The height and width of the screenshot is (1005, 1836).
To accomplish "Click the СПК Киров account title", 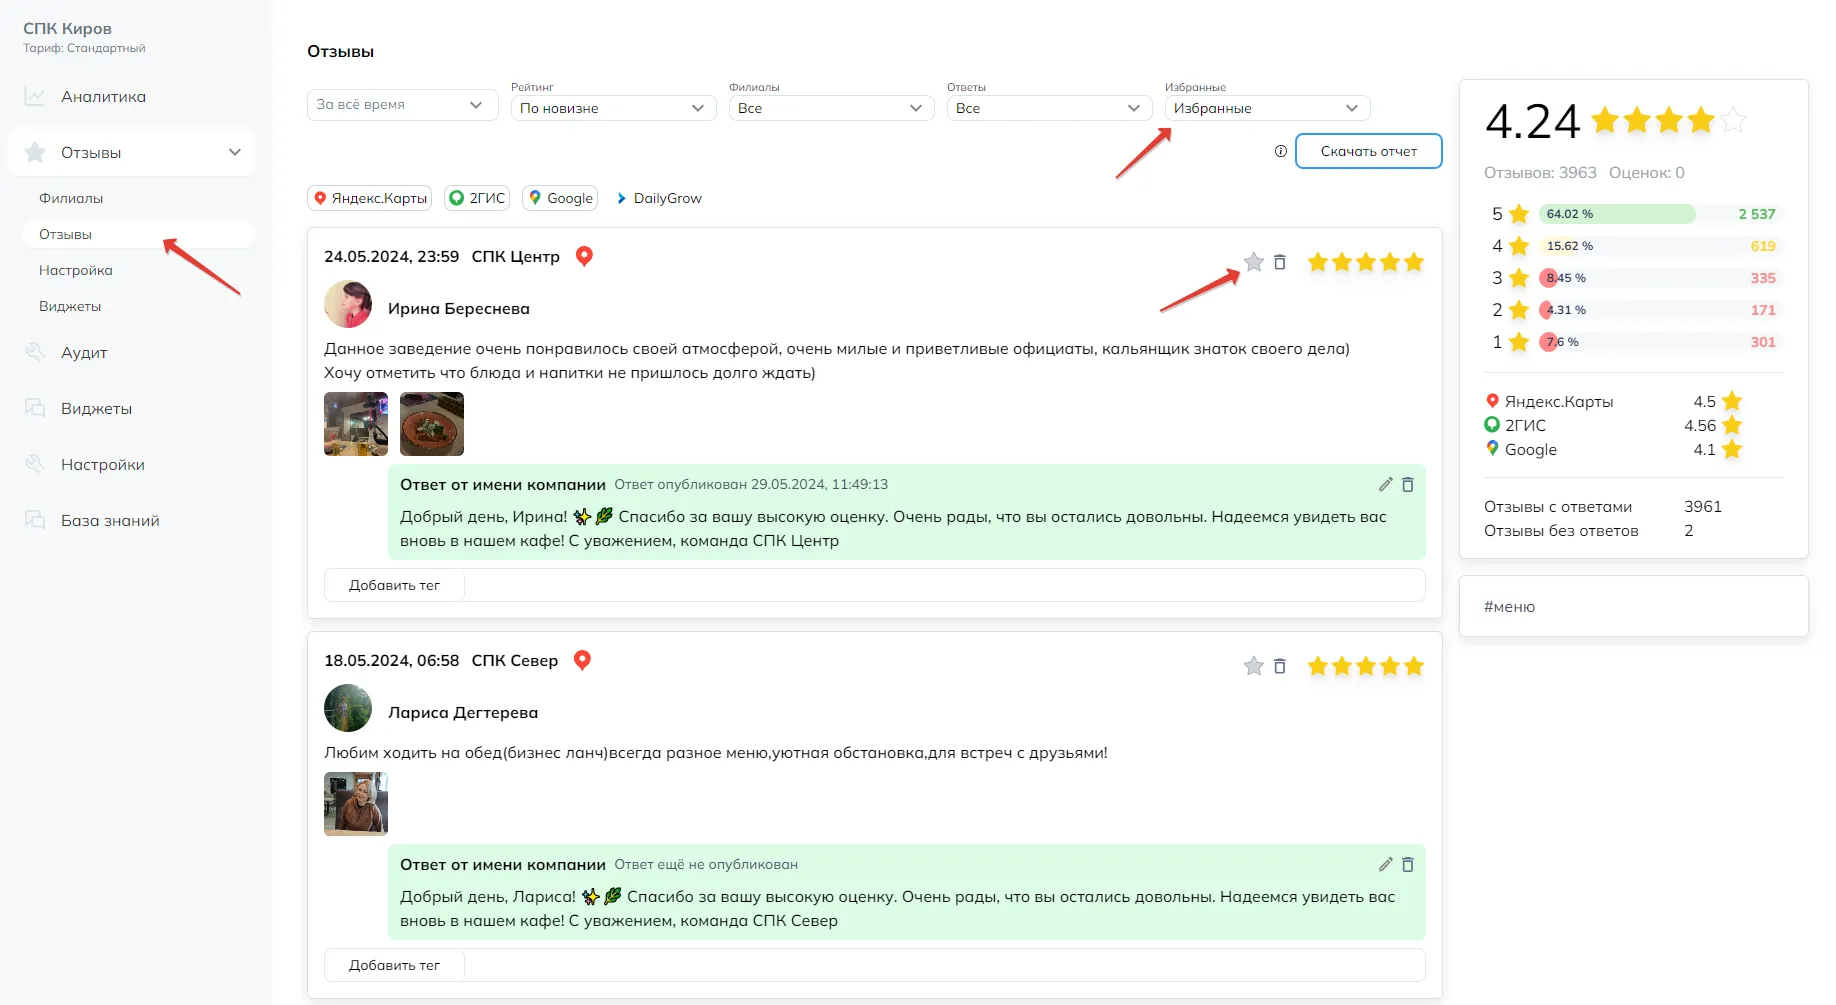I will [67, 28].
